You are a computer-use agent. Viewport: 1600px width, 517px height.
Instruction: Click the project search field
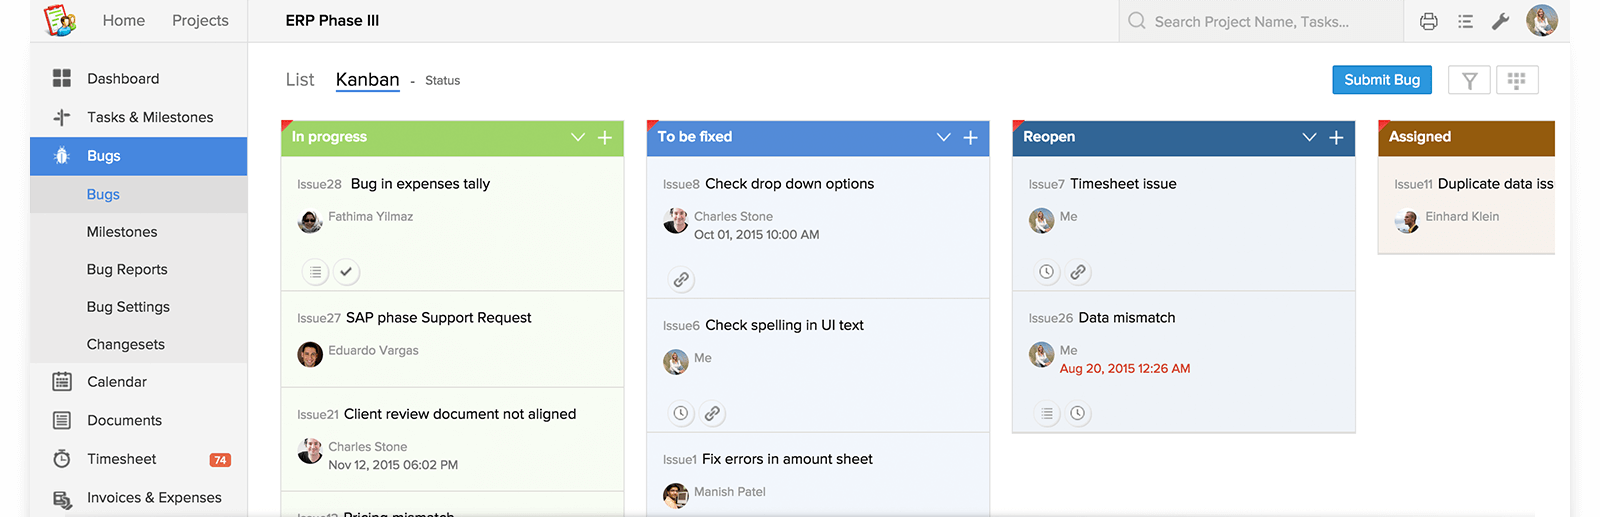pos(1260,21)
